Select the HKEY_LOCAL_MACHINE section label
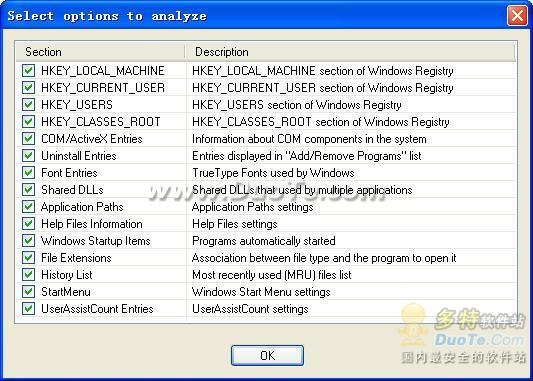The height and width of the screenshot is (381, 533). (103, 71)
